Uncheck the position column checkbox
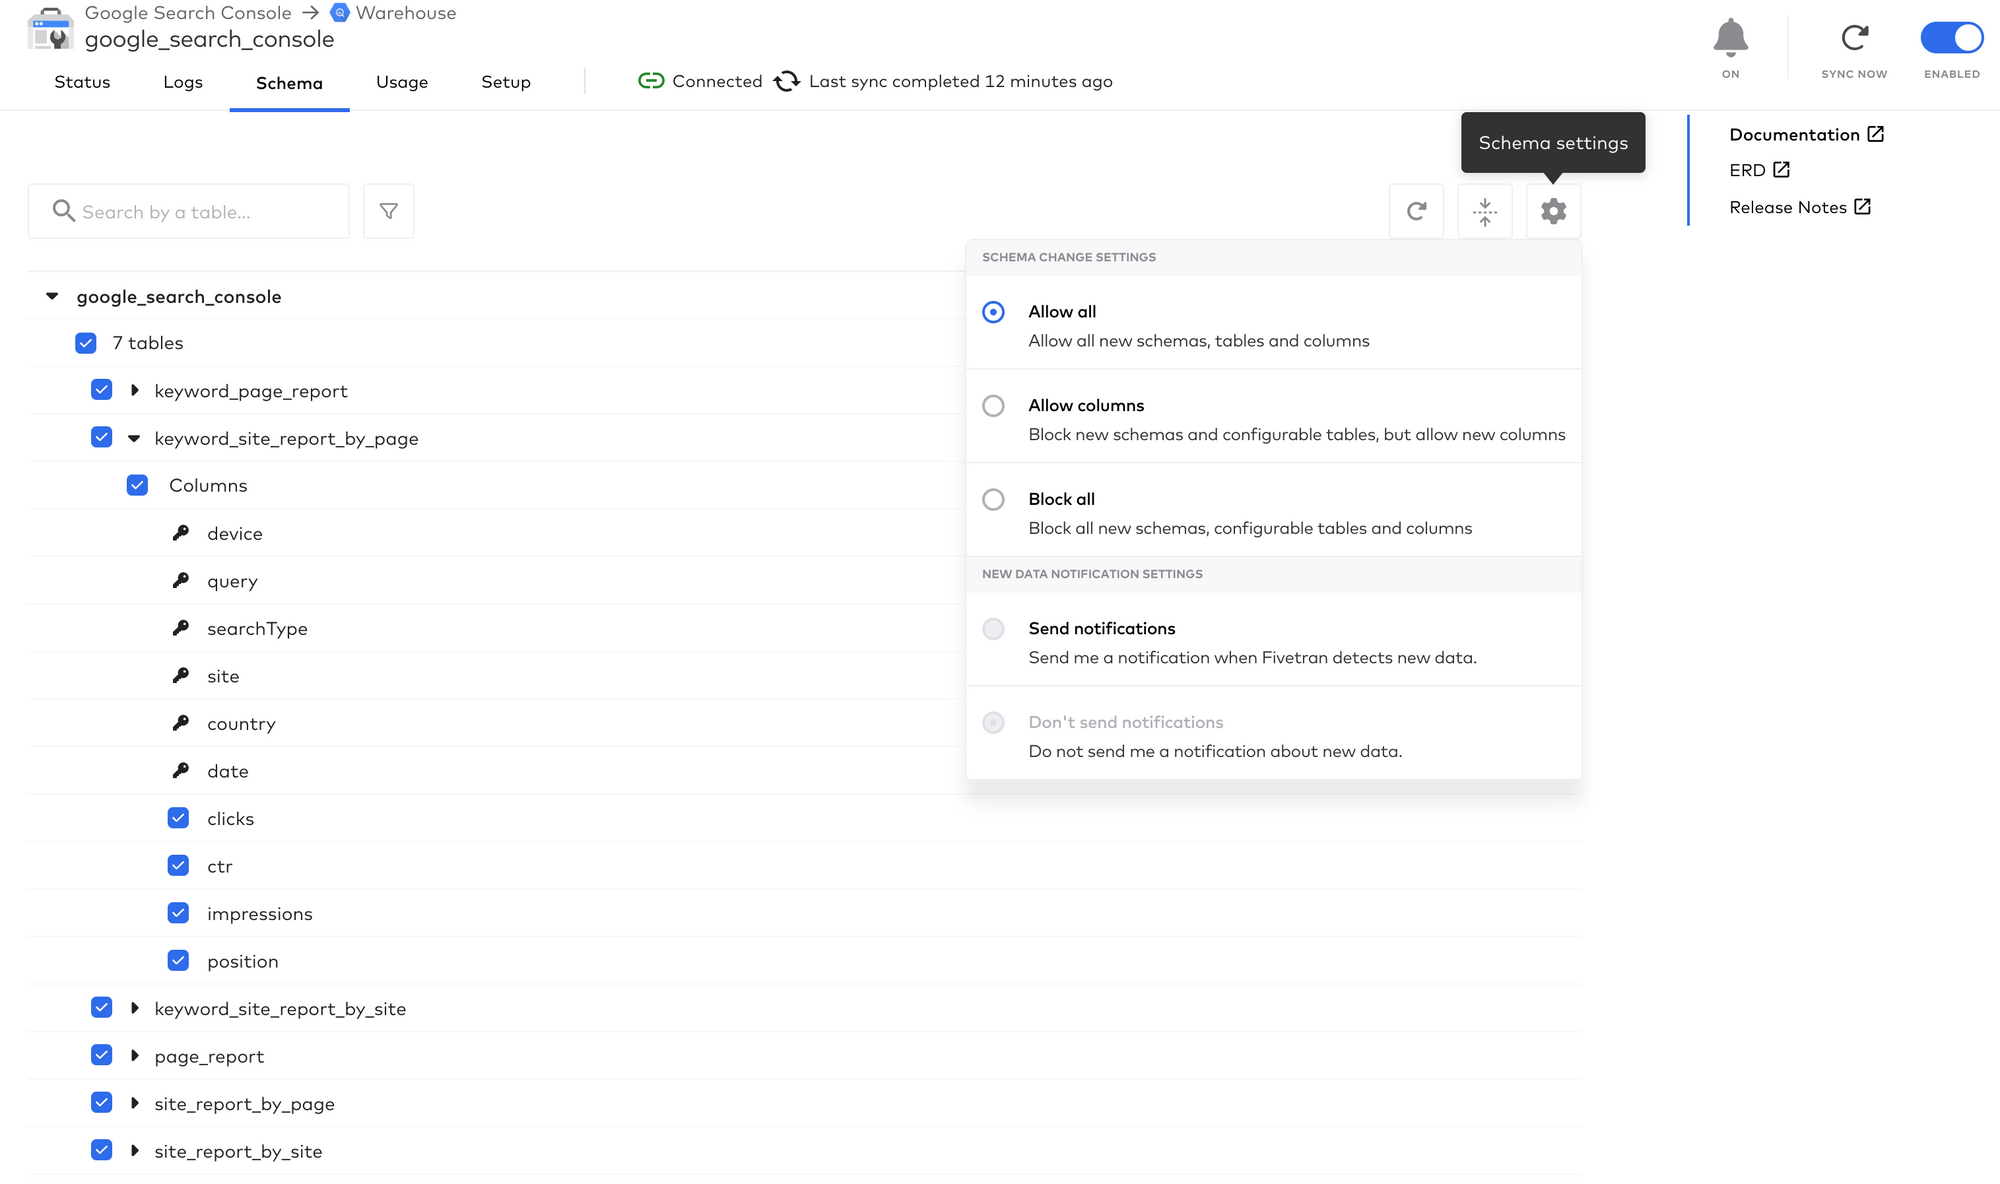The image size is (2000, 1184). click(x=179, y=960)
